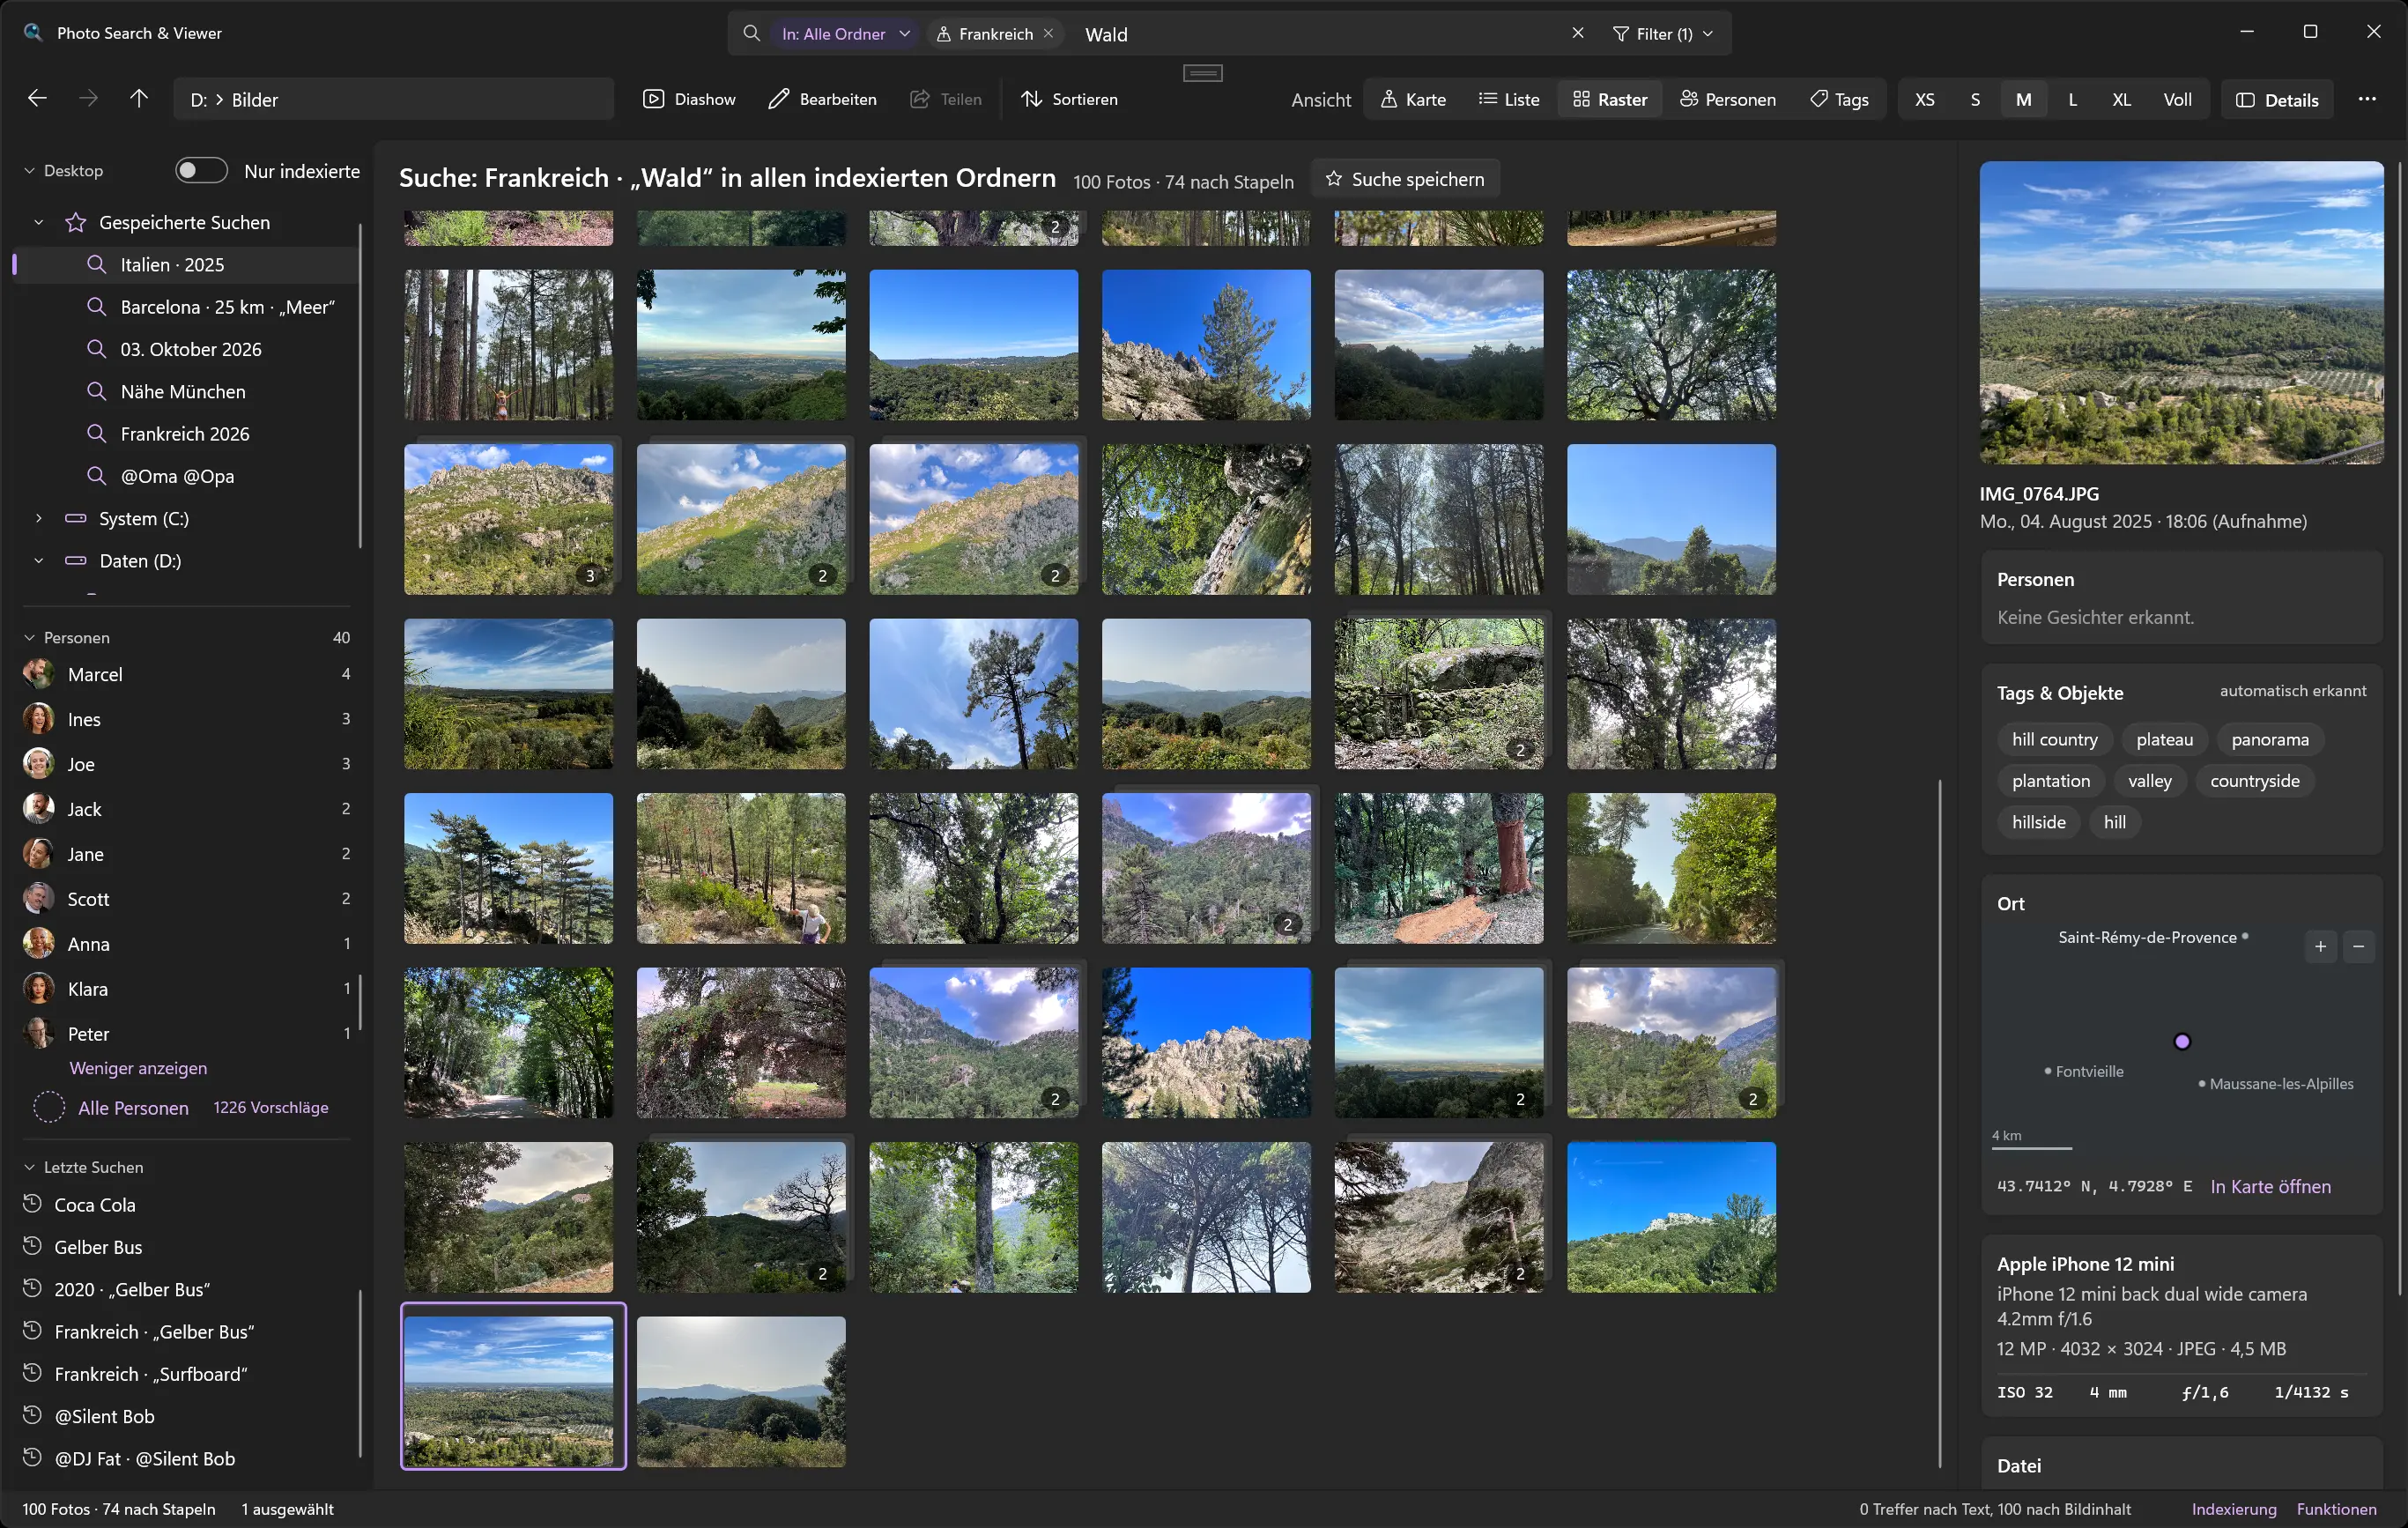Switch to Liste view
The width and height of the screenshot is (2408, 1528).
tap(1508, 100)
